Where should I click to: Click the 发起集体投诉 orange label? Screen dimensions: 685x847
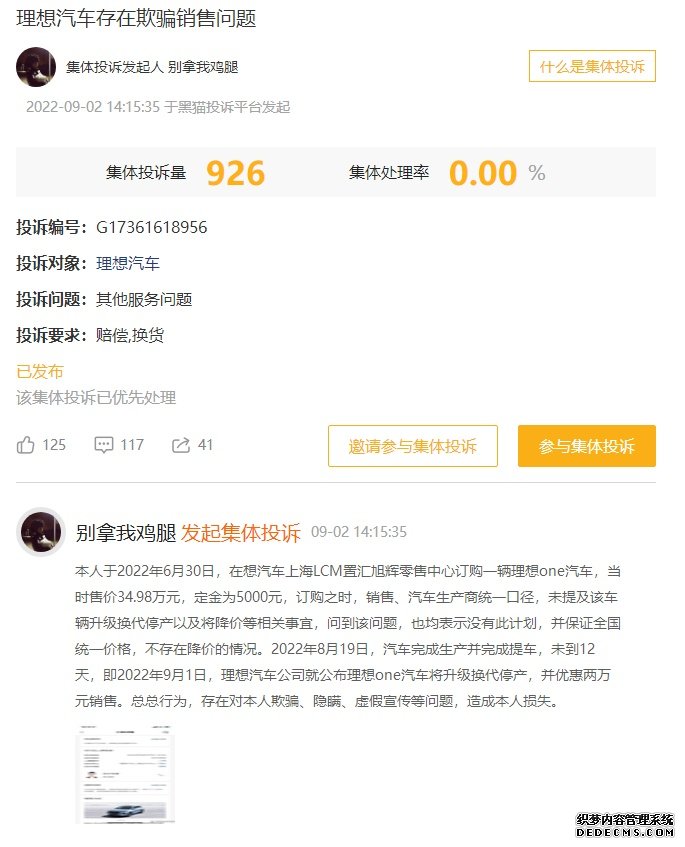[240, 533]
